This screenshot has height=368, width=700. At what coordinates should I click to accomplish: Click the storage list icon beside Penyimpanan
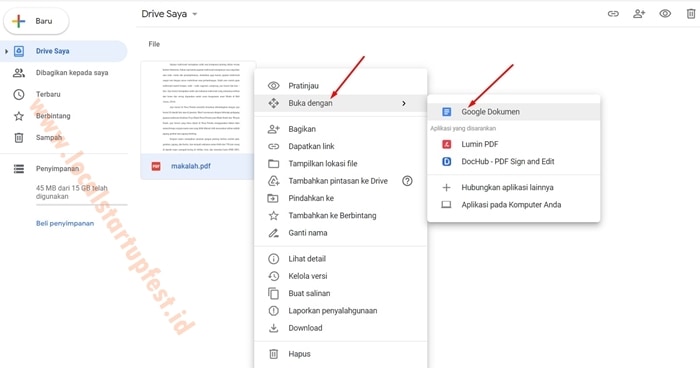click(x=19, y=169)
